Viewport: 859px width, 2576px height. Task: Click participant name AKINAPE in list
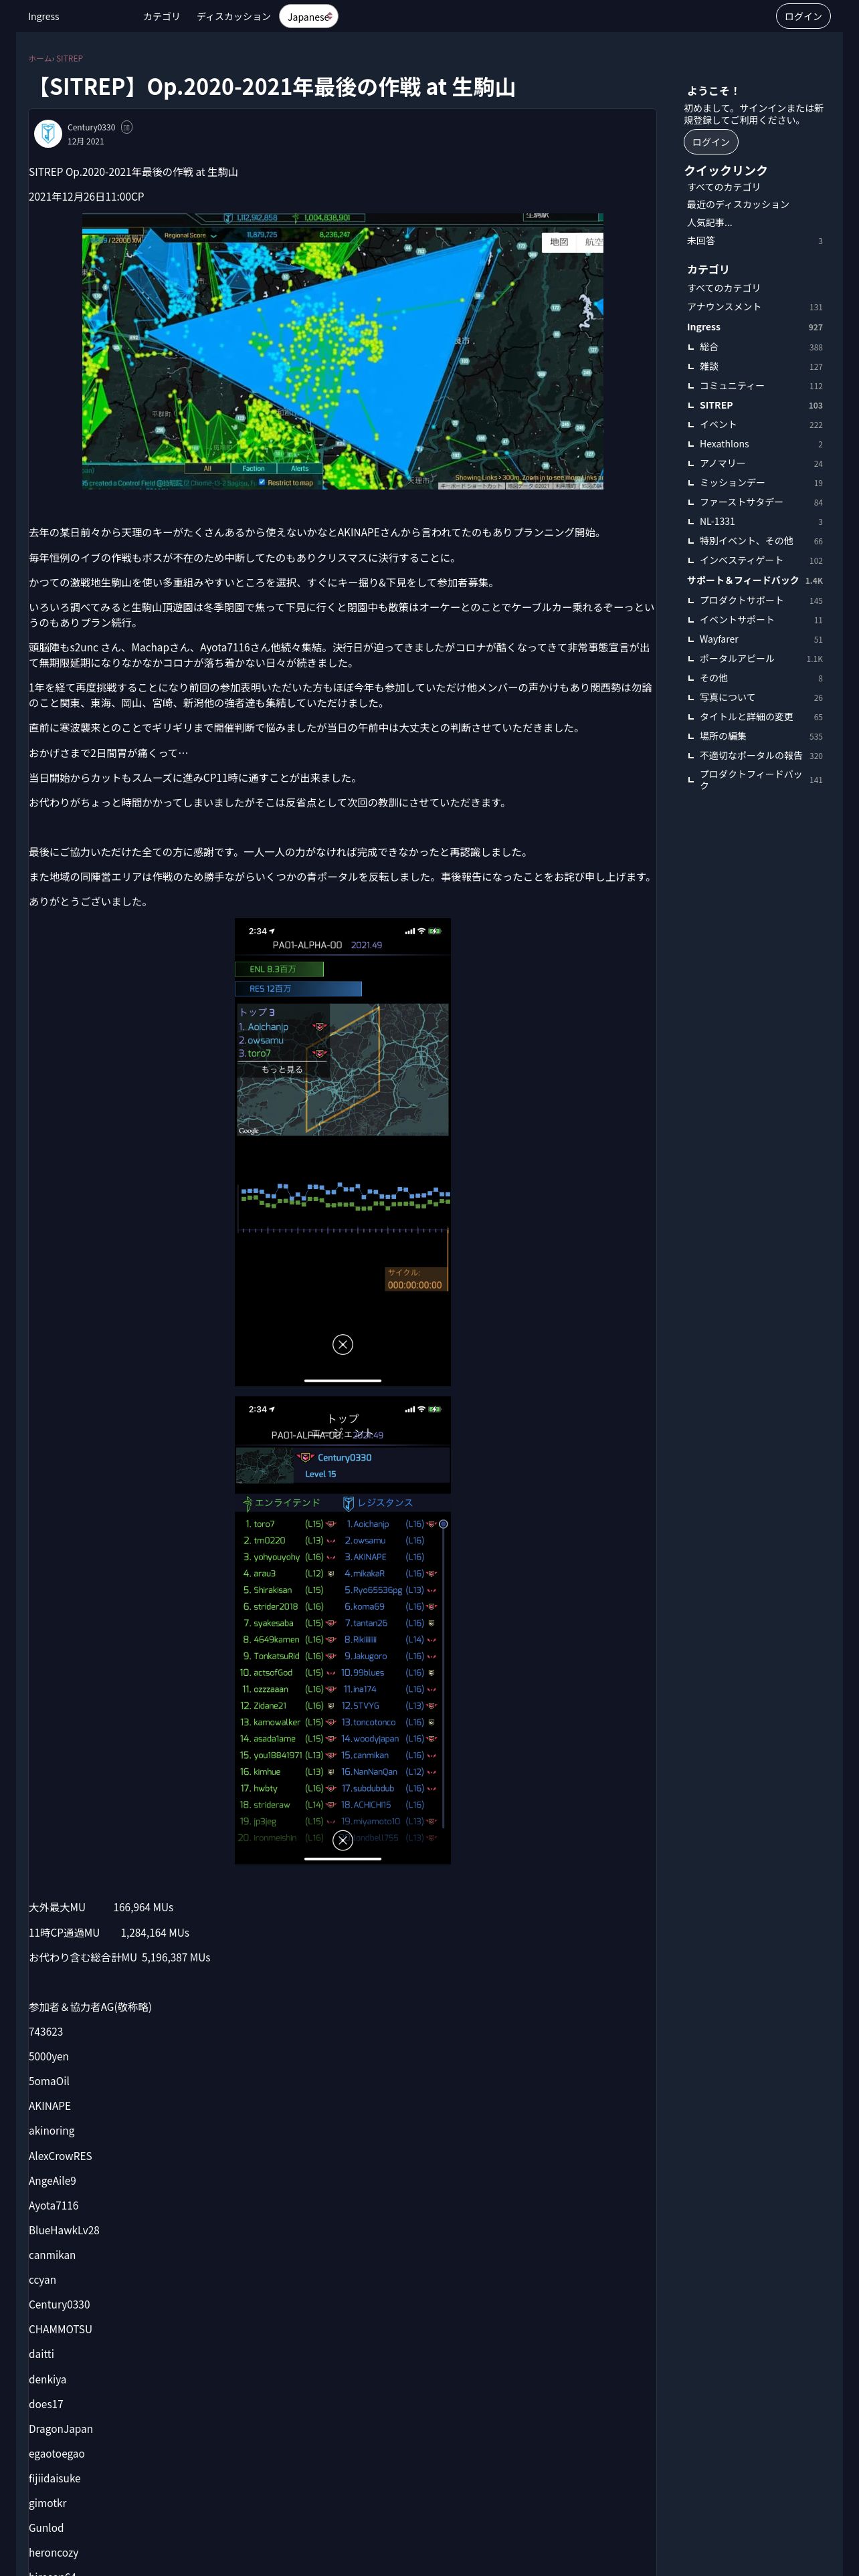50,2106
